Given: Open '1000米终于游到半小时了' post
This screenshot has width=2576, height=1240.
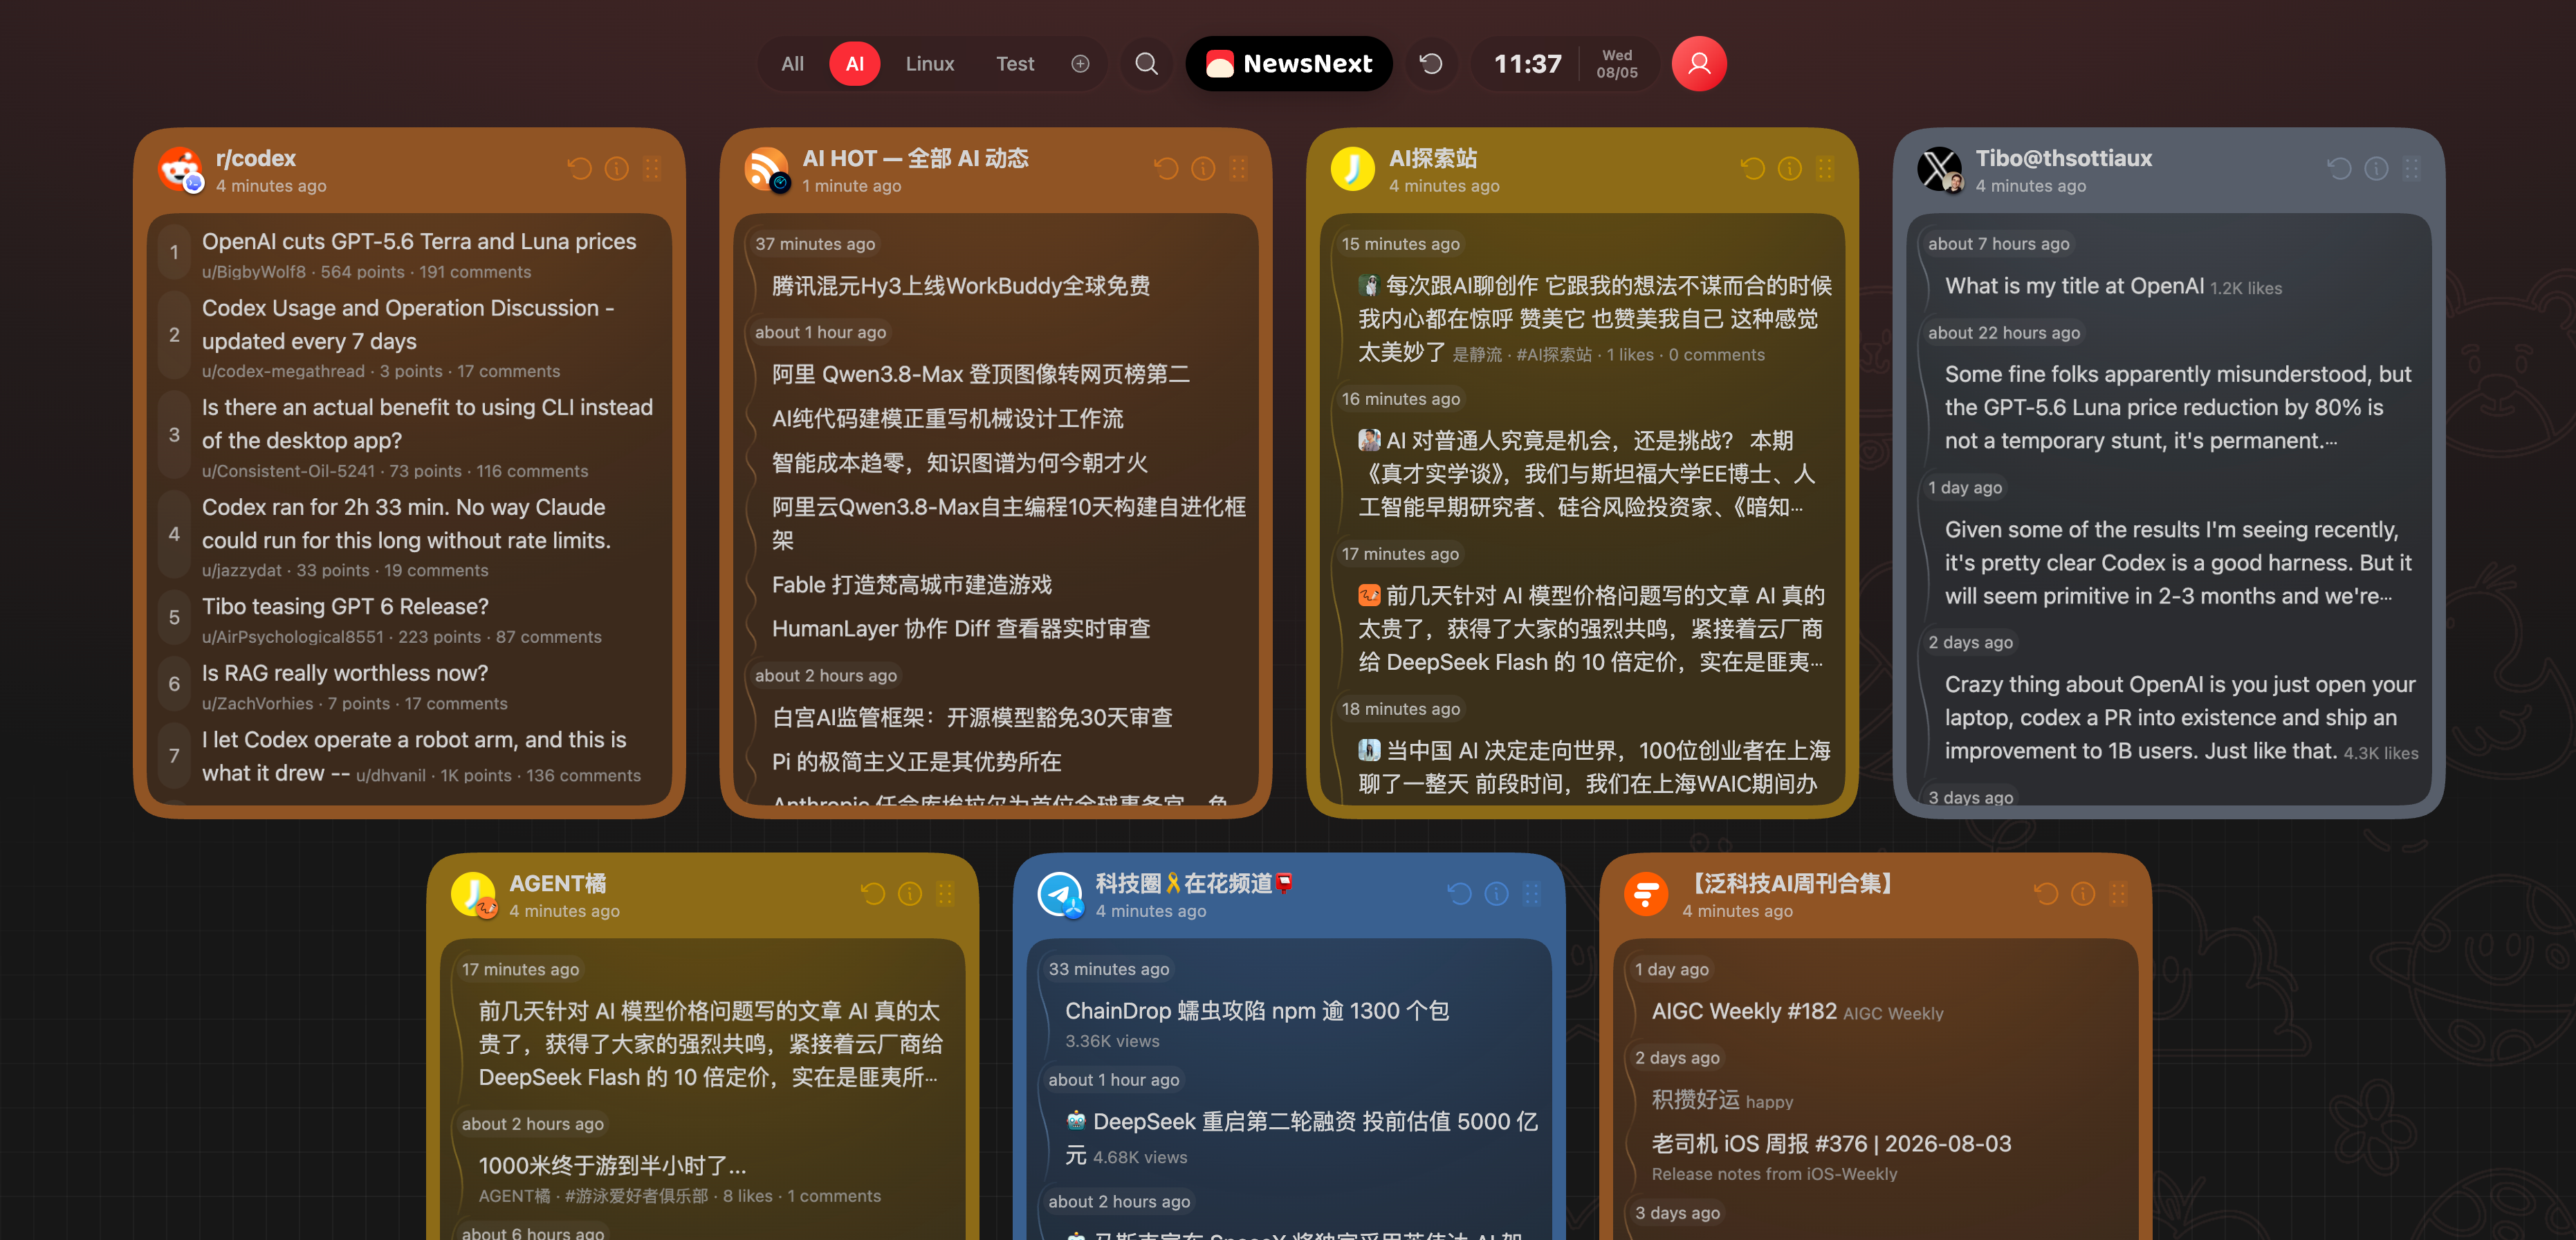Looking at the screenshot, I should click(x=612, y=1167).
